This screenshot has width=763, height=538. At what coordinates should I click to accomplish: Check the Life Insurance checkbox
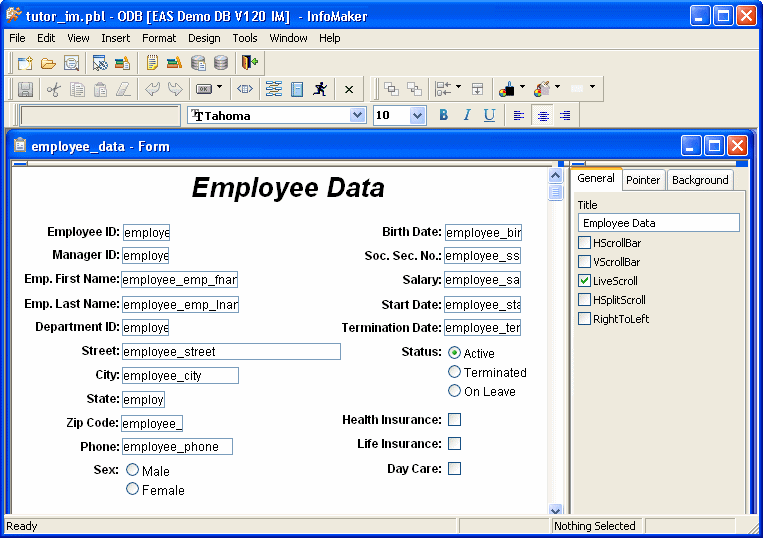click(x=454, y=443)
